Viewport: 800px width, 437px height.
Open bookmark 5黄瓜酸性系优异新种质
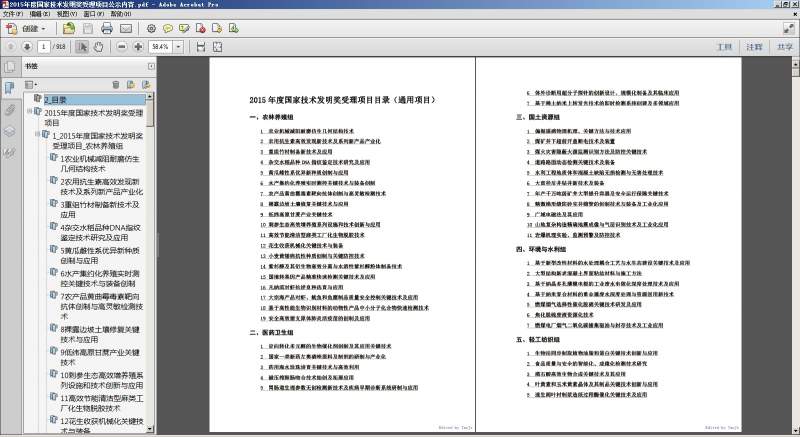(x=99, y=255)
